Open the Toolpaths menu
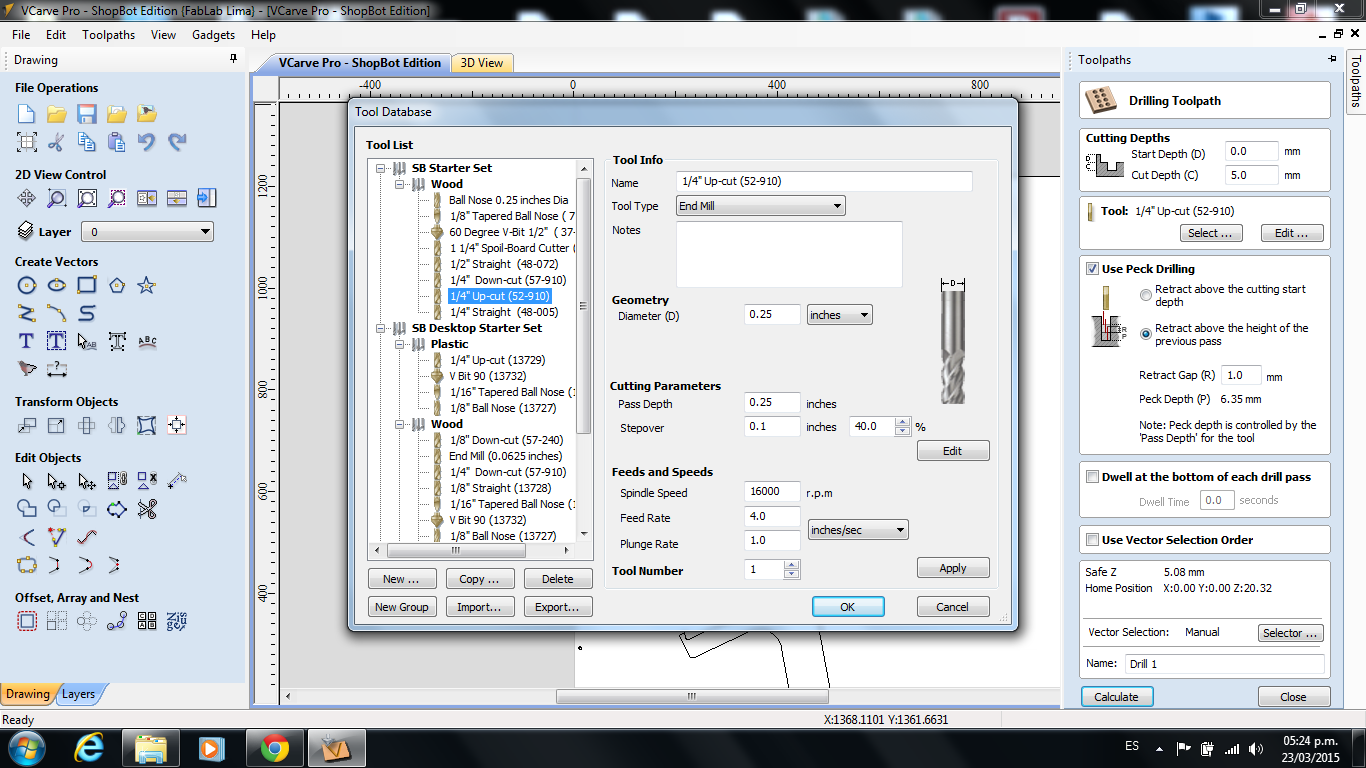Screen dimensions: 1366x768 [108, 34]
